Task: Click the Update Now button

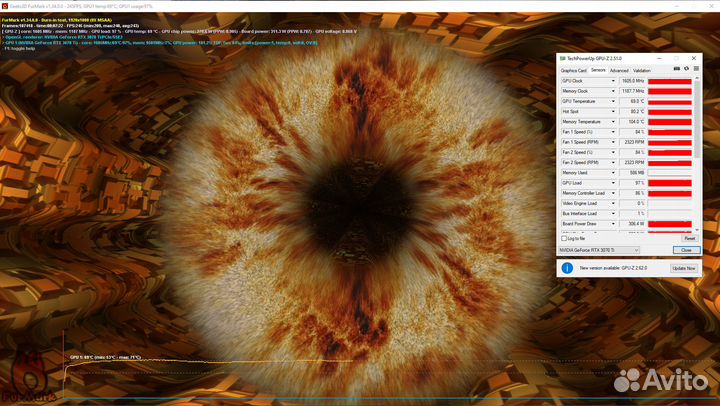Action: (x=684, y=268)
